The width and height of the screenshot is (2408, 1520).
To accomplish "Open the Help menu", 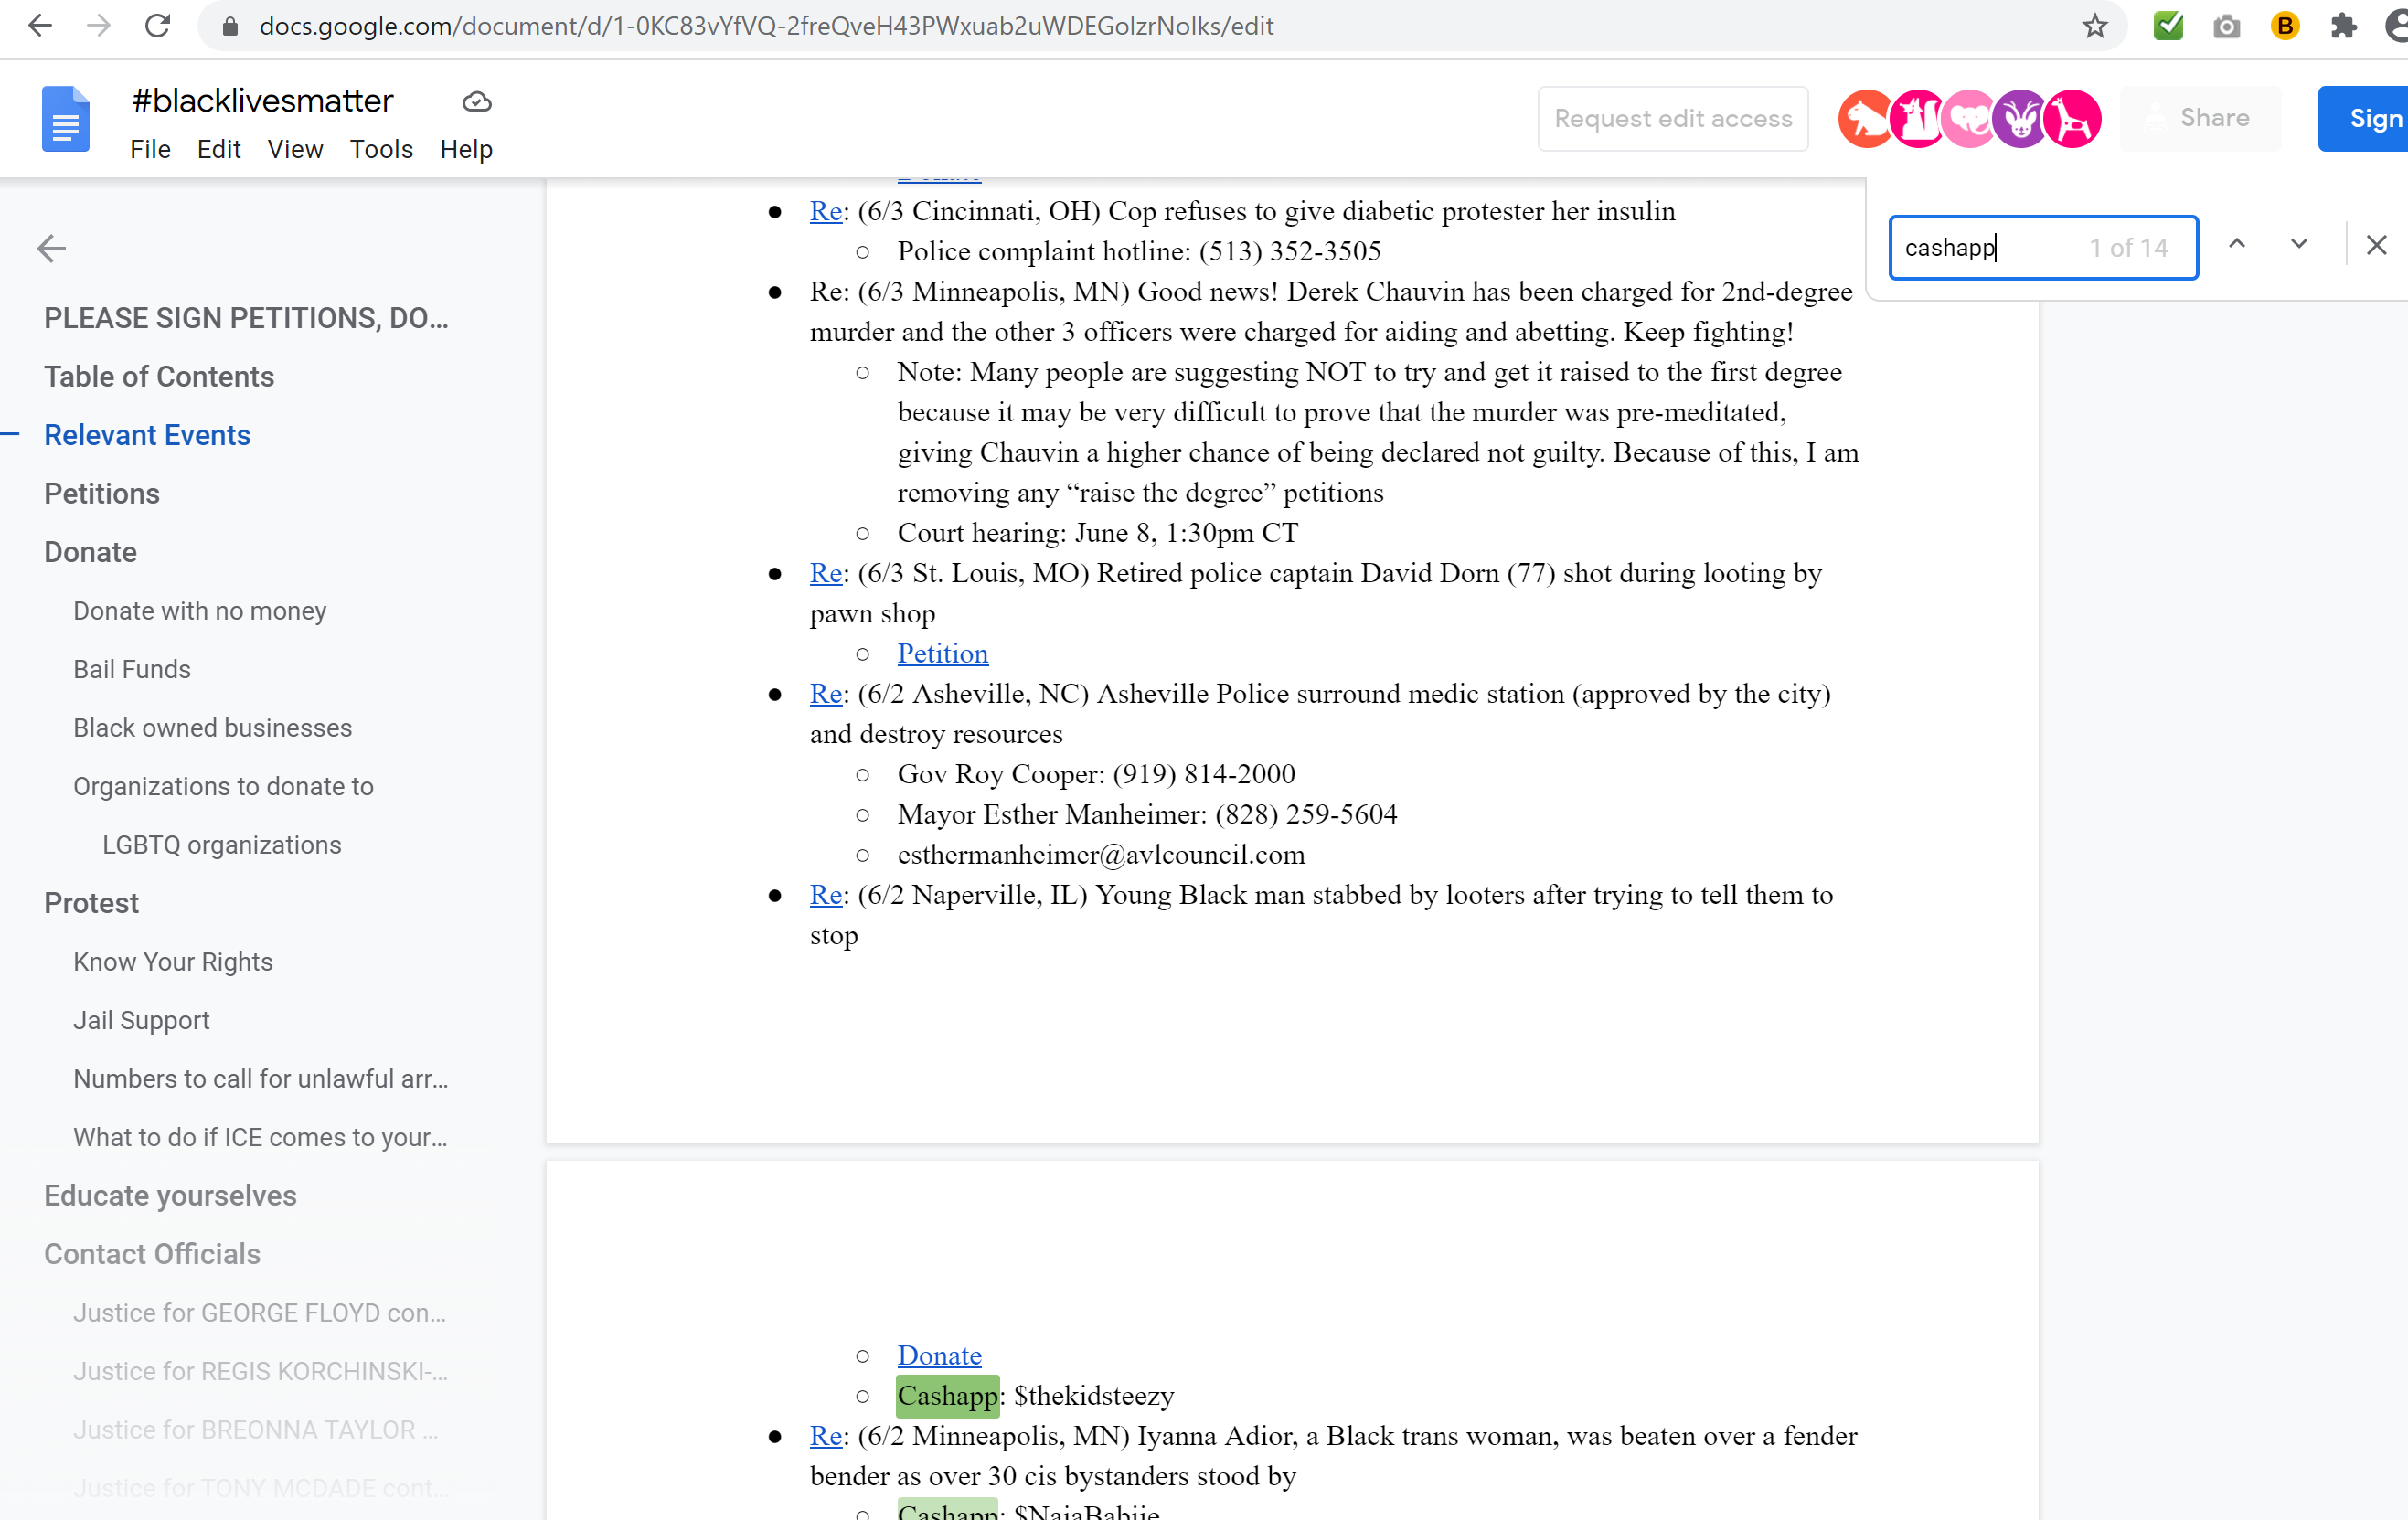I will (466, 149).
